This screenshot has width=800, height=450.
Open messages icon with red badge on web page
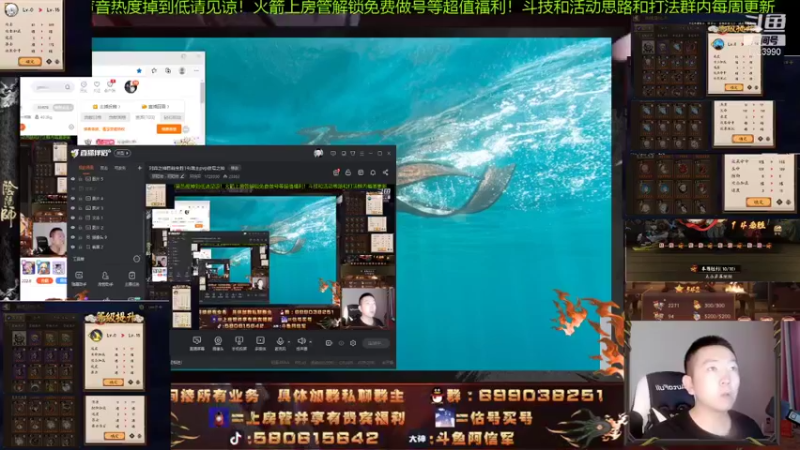tap(110, 87)
